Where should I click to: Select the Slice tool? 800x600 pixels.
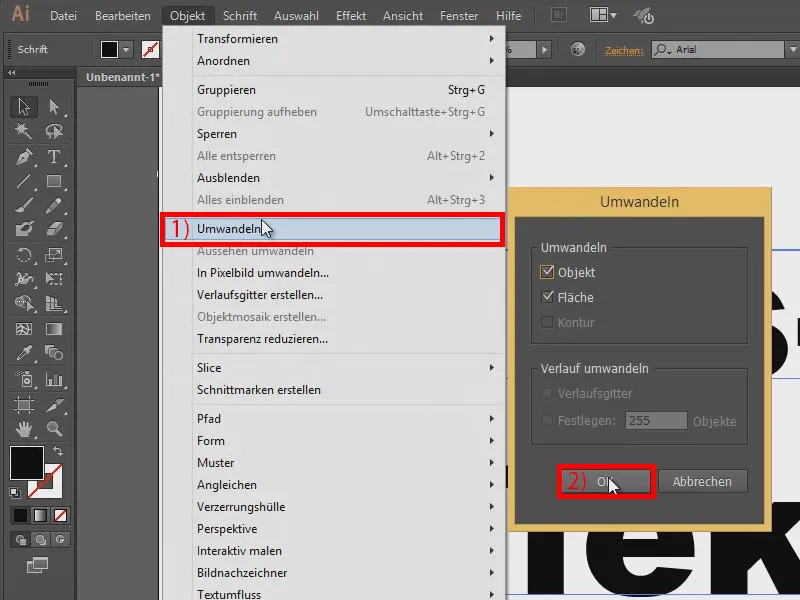pyautogui.click(x=54, y=405)
